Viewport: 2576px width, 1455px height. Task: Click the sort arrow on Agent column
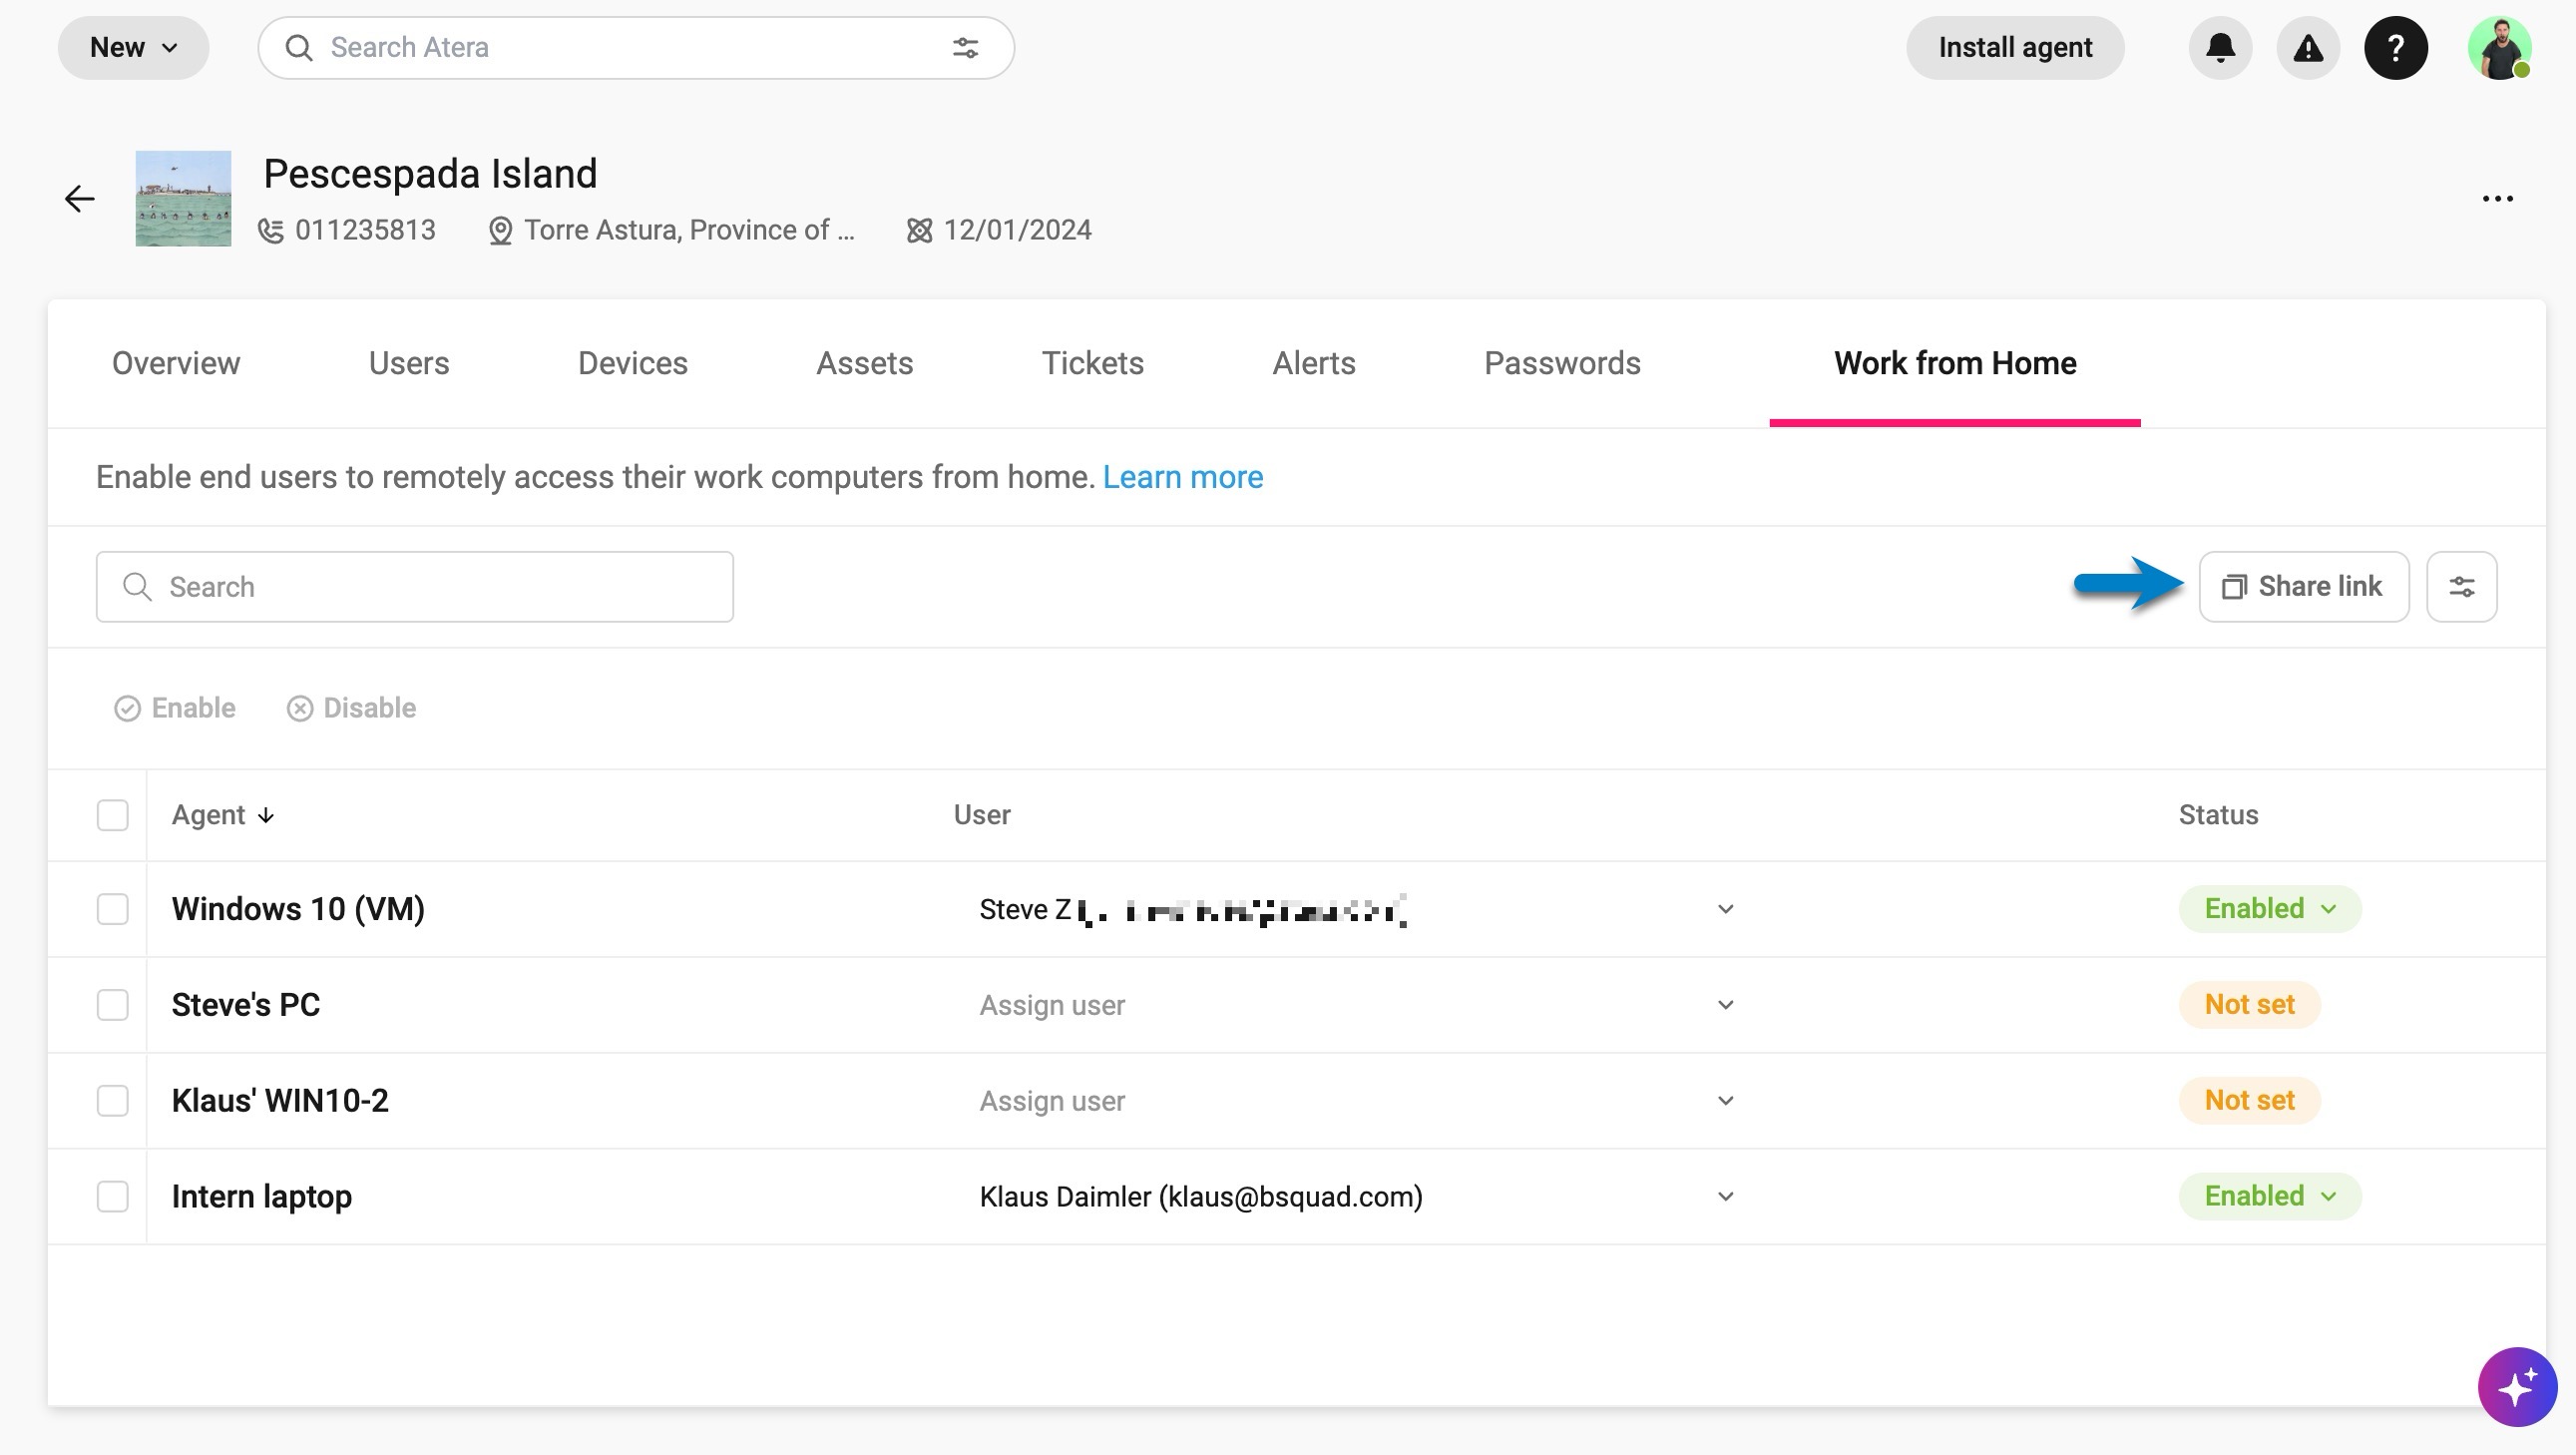[266, 815]
